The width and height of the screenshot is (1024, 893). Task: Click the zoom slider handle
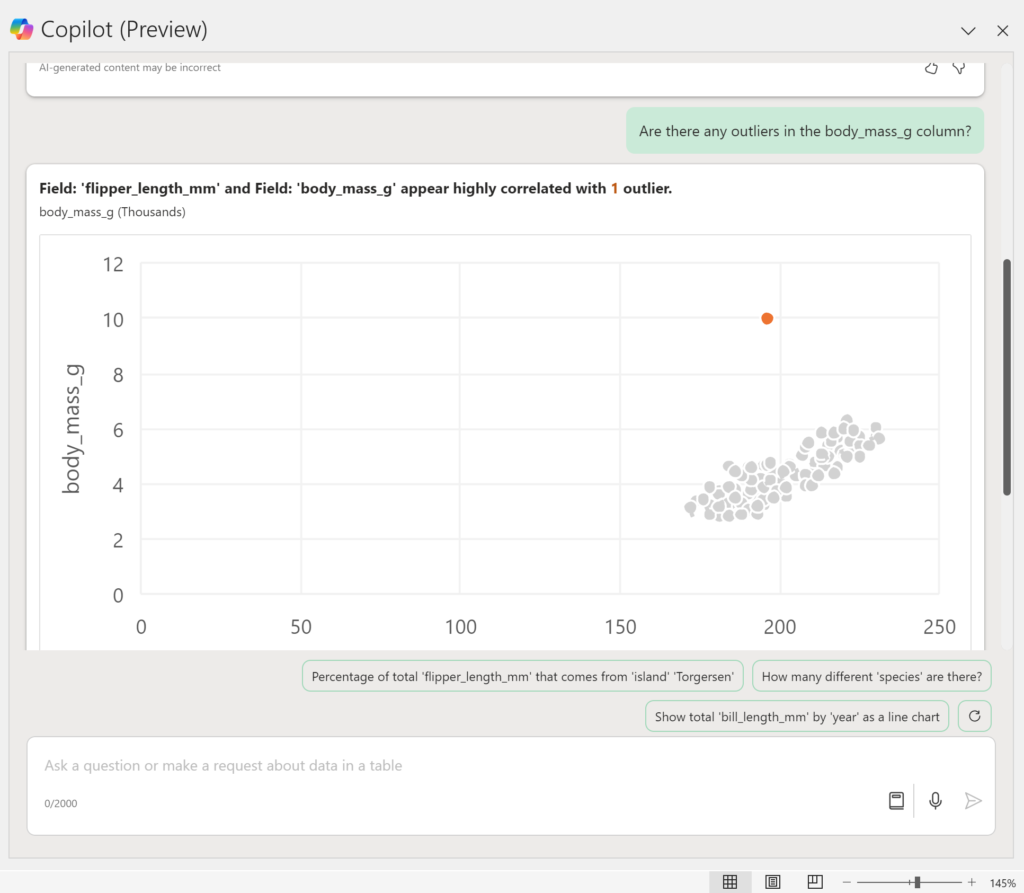click(x=917, y=882)
